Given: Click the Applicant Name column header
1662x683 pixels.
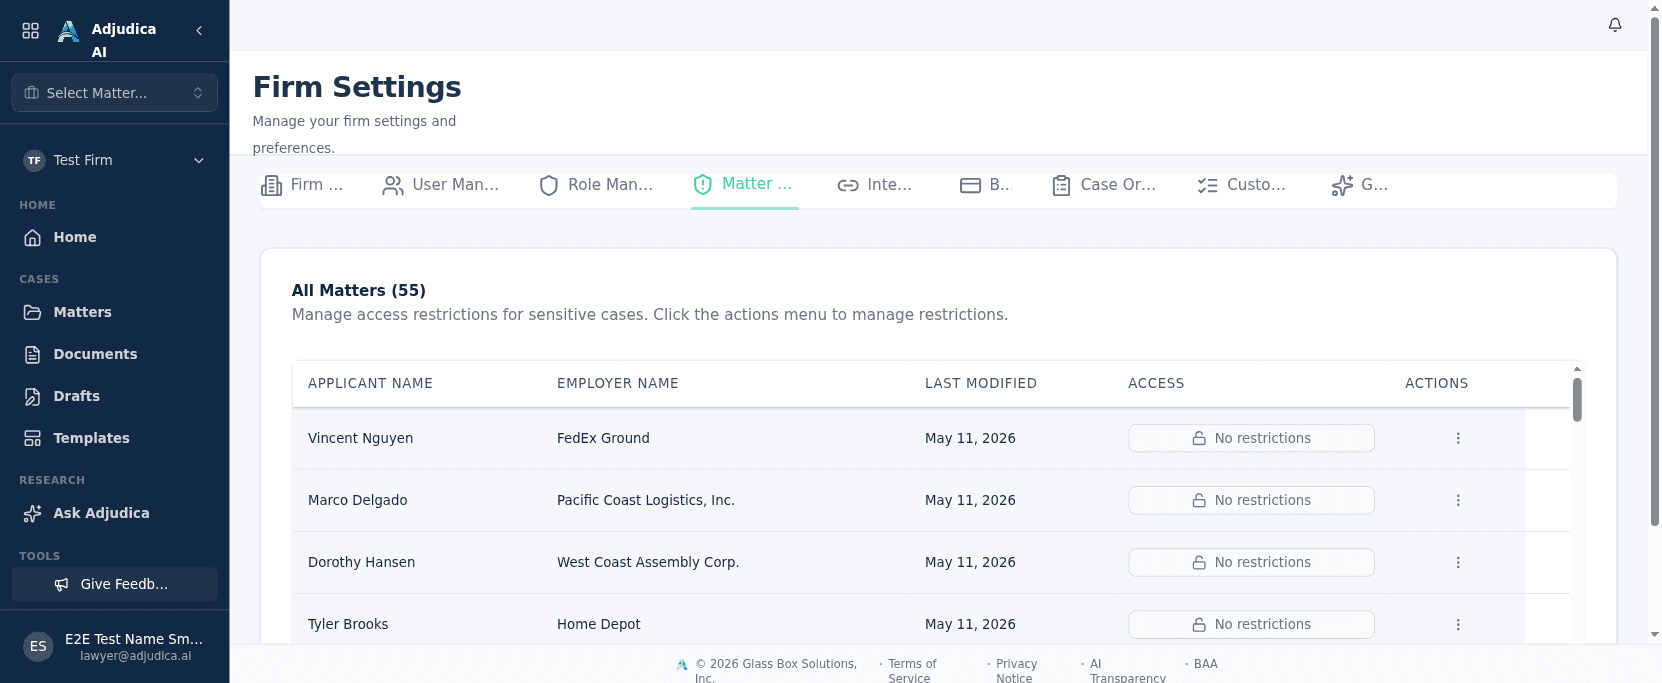Looking at the screenshot, I should pyautogui.click(x=370, y=383).
